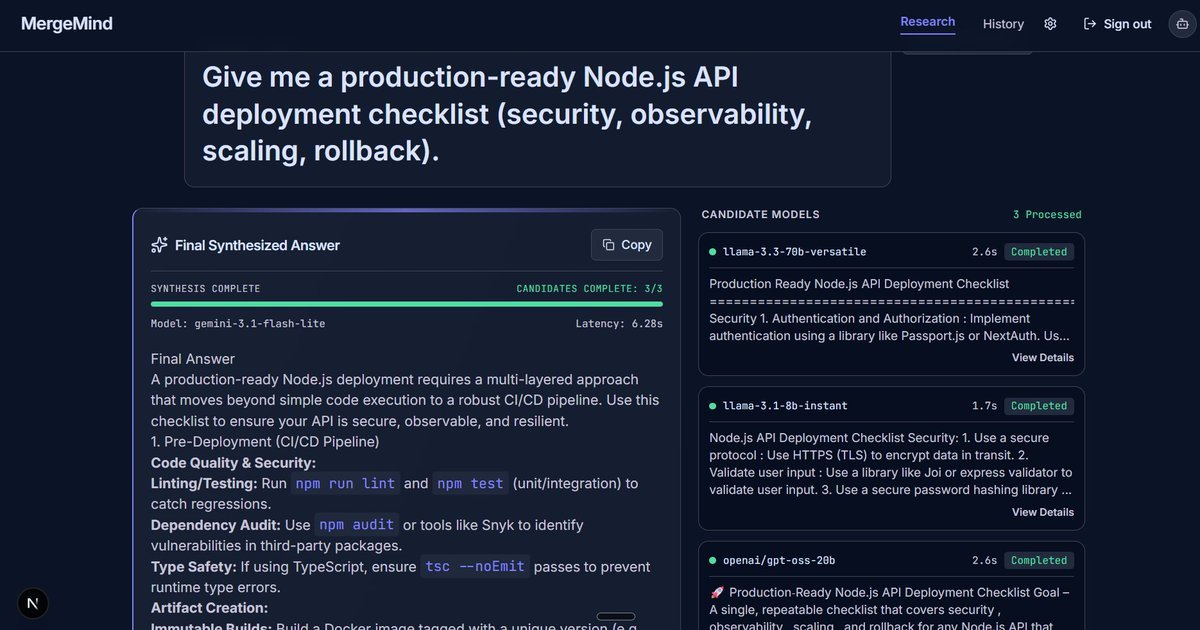
Task: Click the sparkle icon beside Final Synthesized Answer
Action: [159, 245]
